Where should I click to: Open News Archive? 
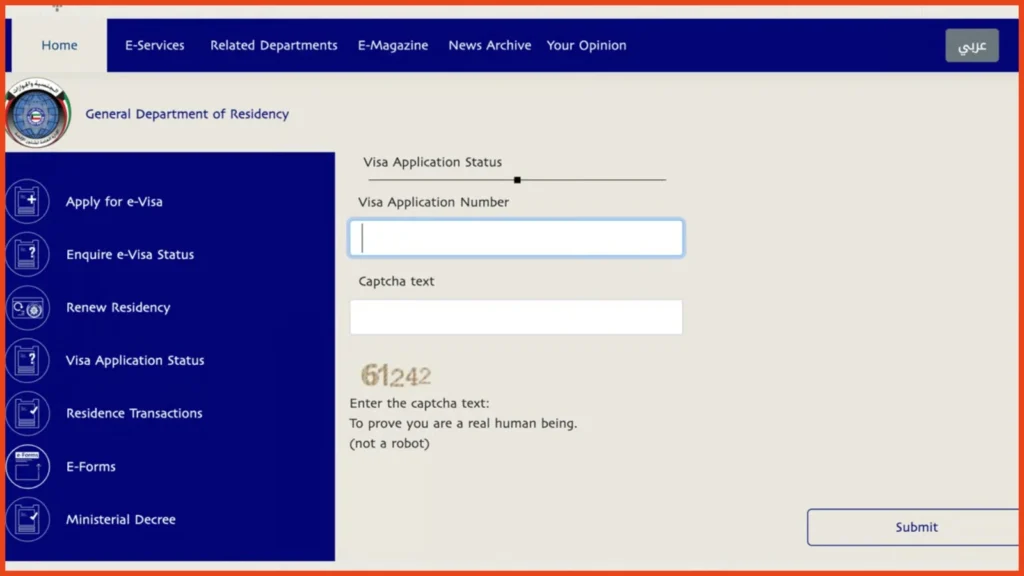click(x=489, y=45)
